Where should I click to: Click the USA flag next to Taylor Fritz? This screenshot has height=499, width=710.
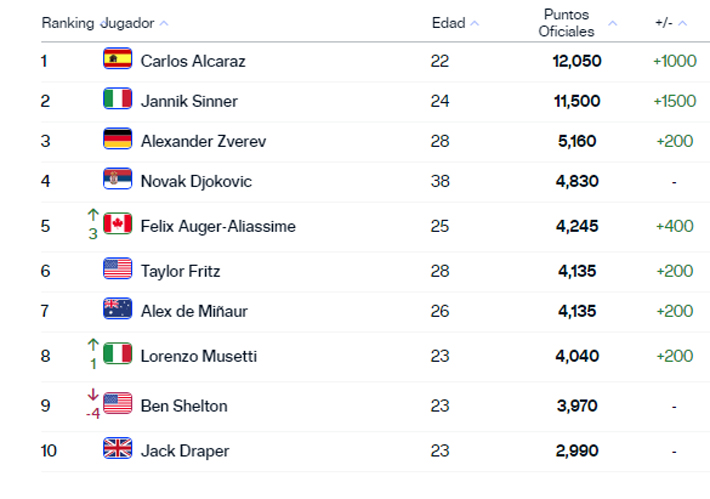point(117,269)
